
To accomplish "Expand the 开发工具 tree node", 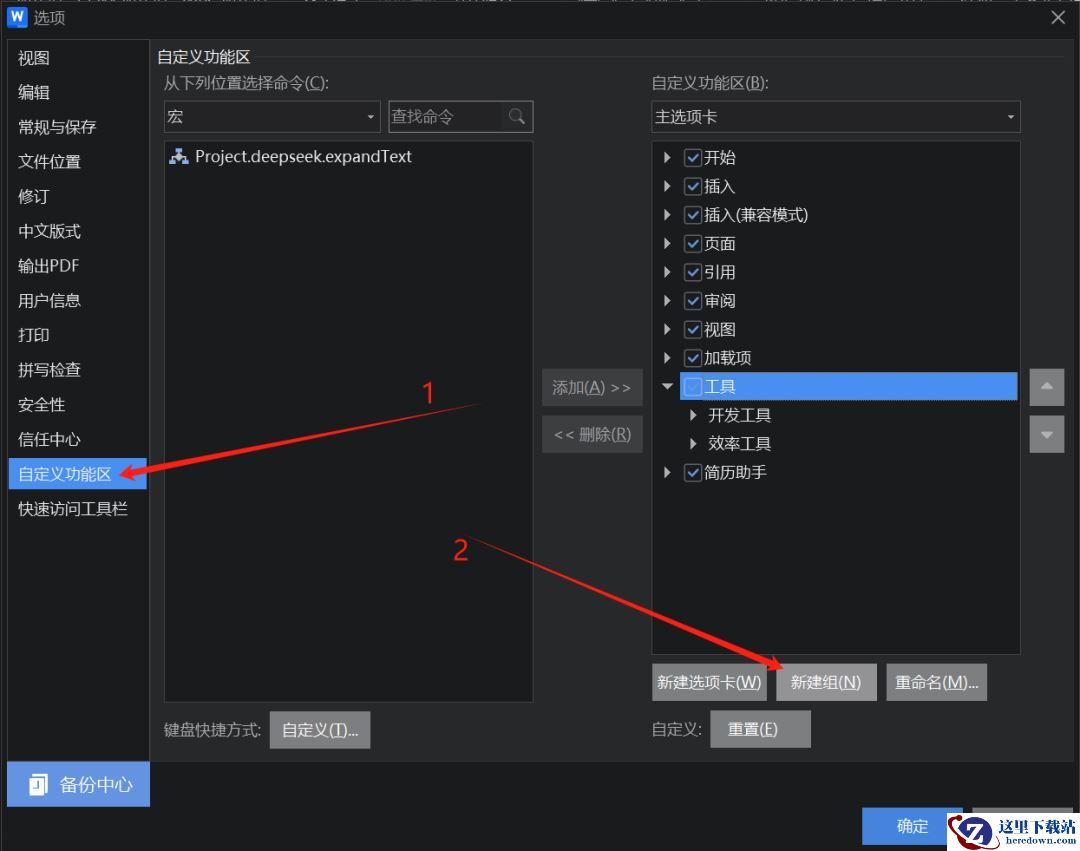I will tap(693, 415).
